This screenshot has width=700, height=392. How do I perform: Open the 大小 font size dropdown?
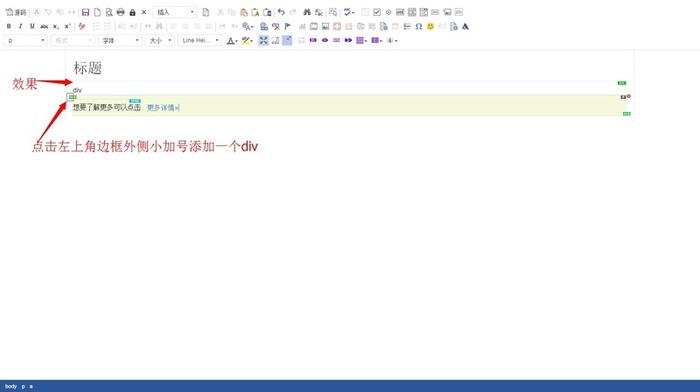tap(160, 41)
